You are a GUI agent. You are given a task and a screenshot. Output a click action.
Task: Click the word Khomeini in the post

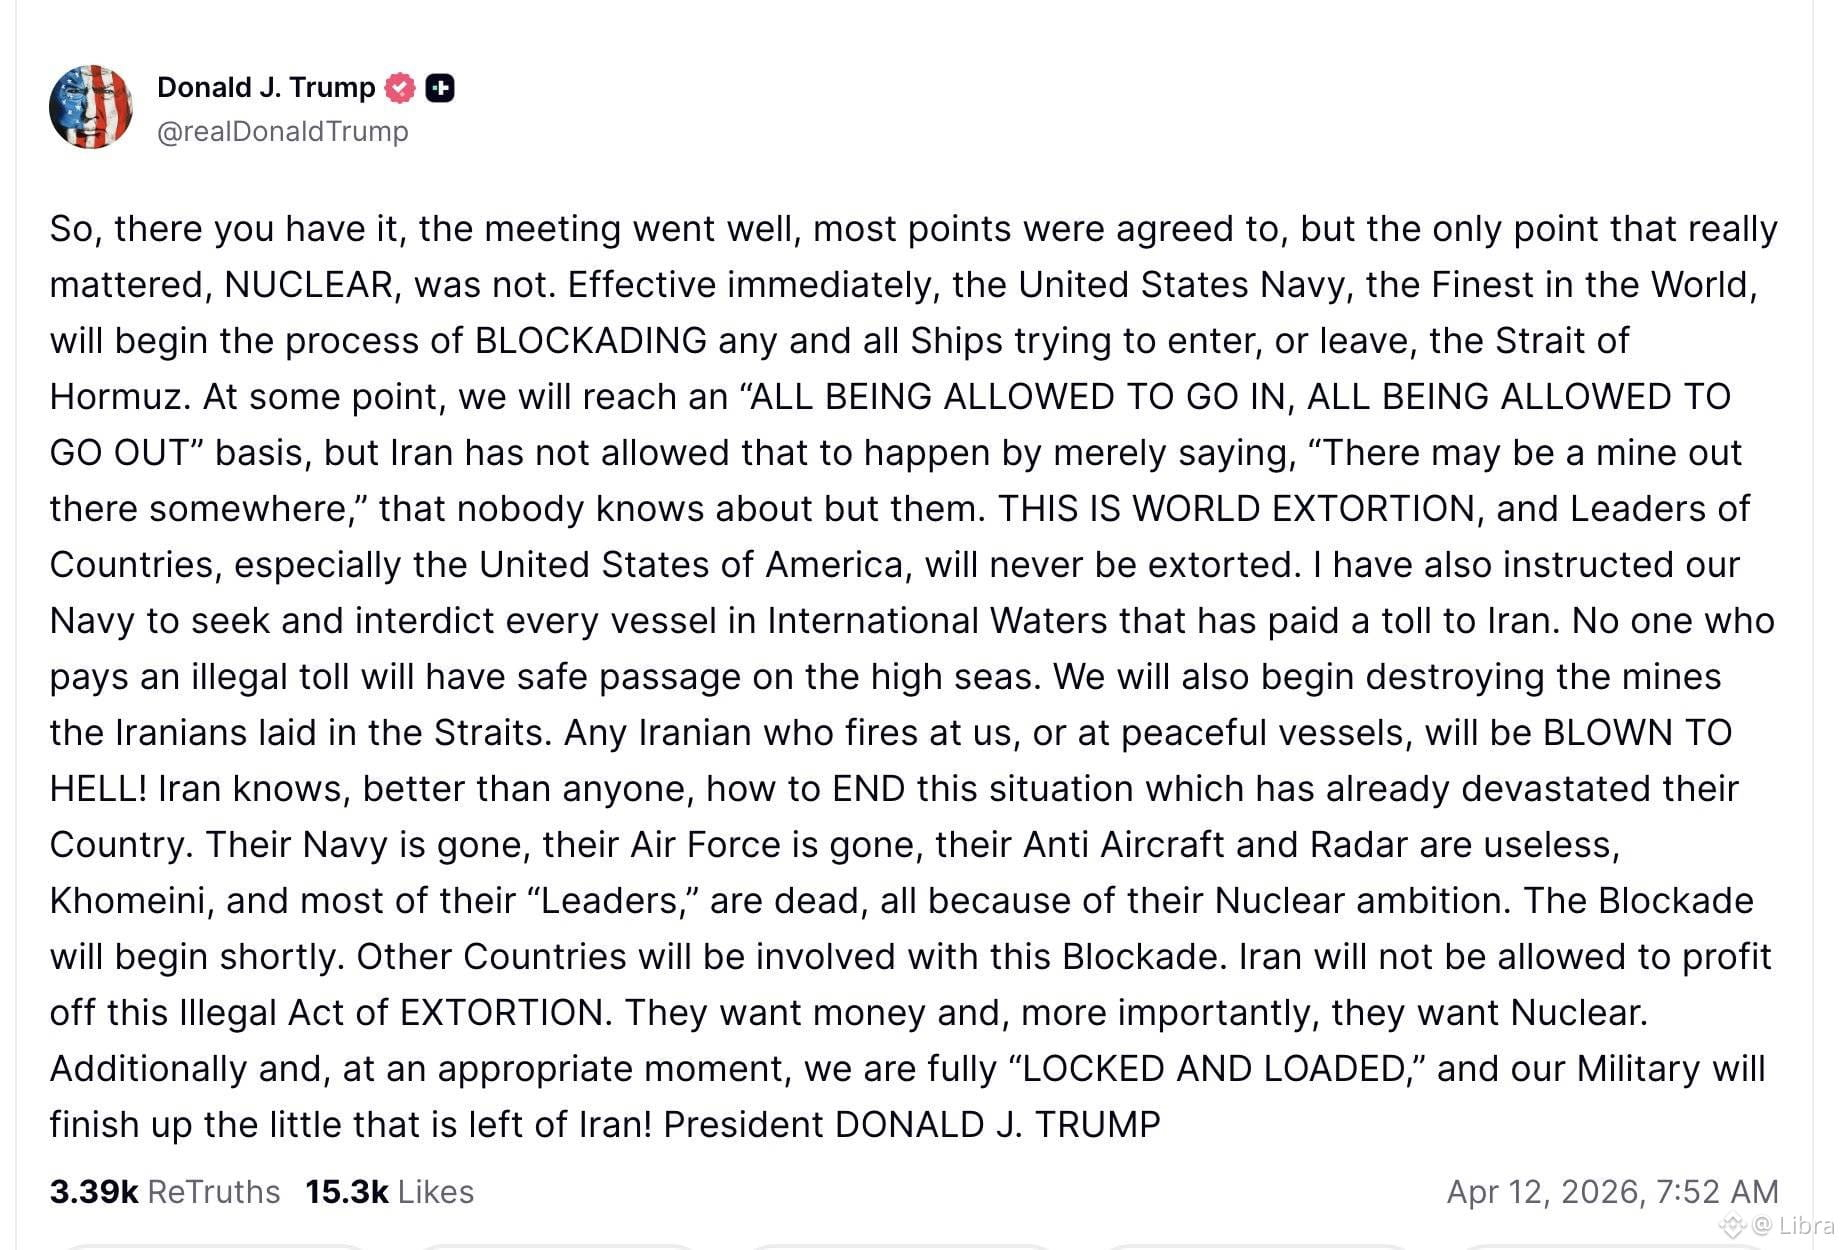130,901
